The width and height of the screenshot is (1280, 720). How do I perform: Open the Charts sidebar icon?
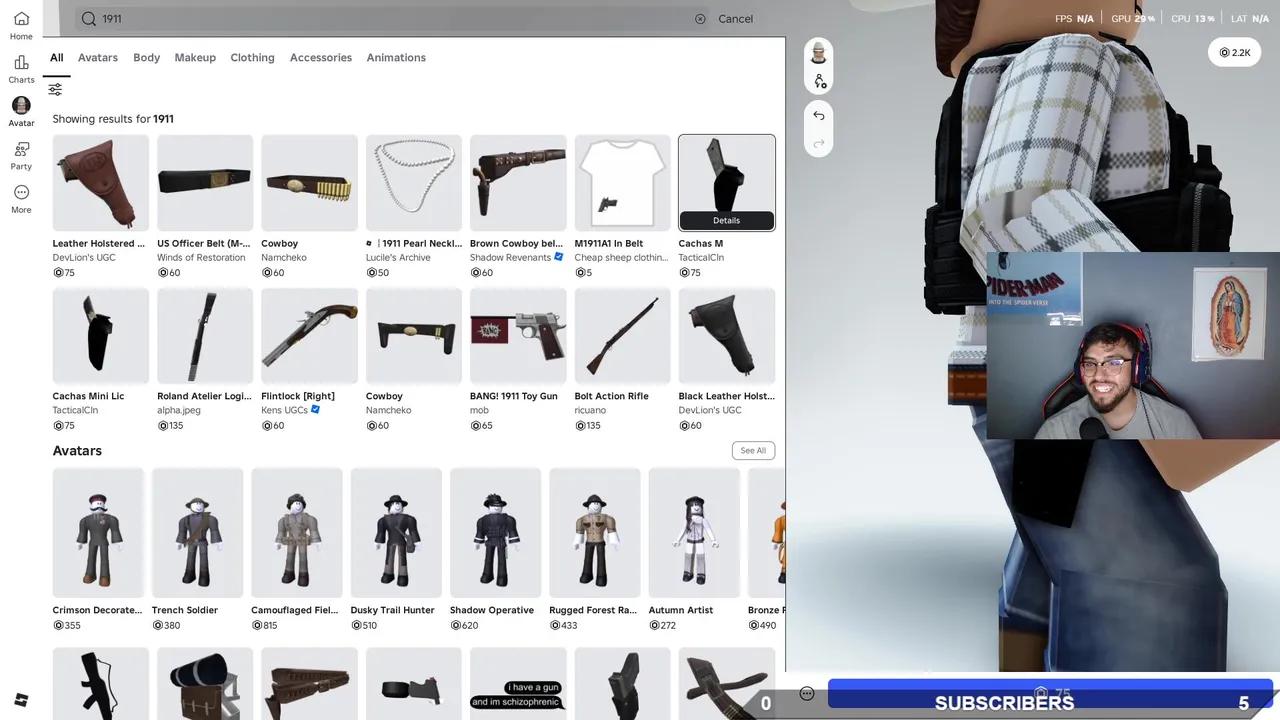tap(21, 68)
